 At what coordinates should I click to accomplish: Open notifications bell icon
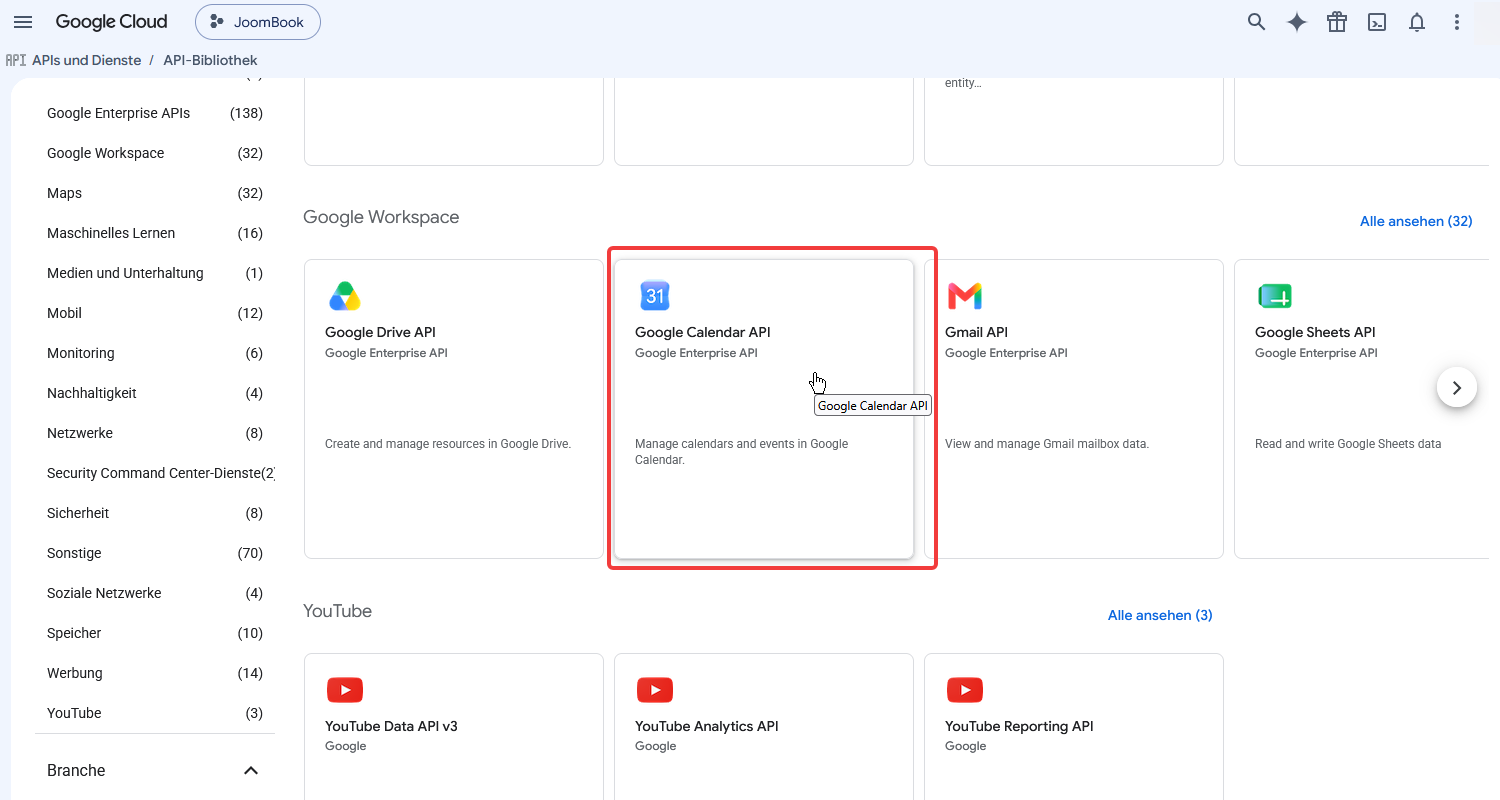tap(1417, 22)
